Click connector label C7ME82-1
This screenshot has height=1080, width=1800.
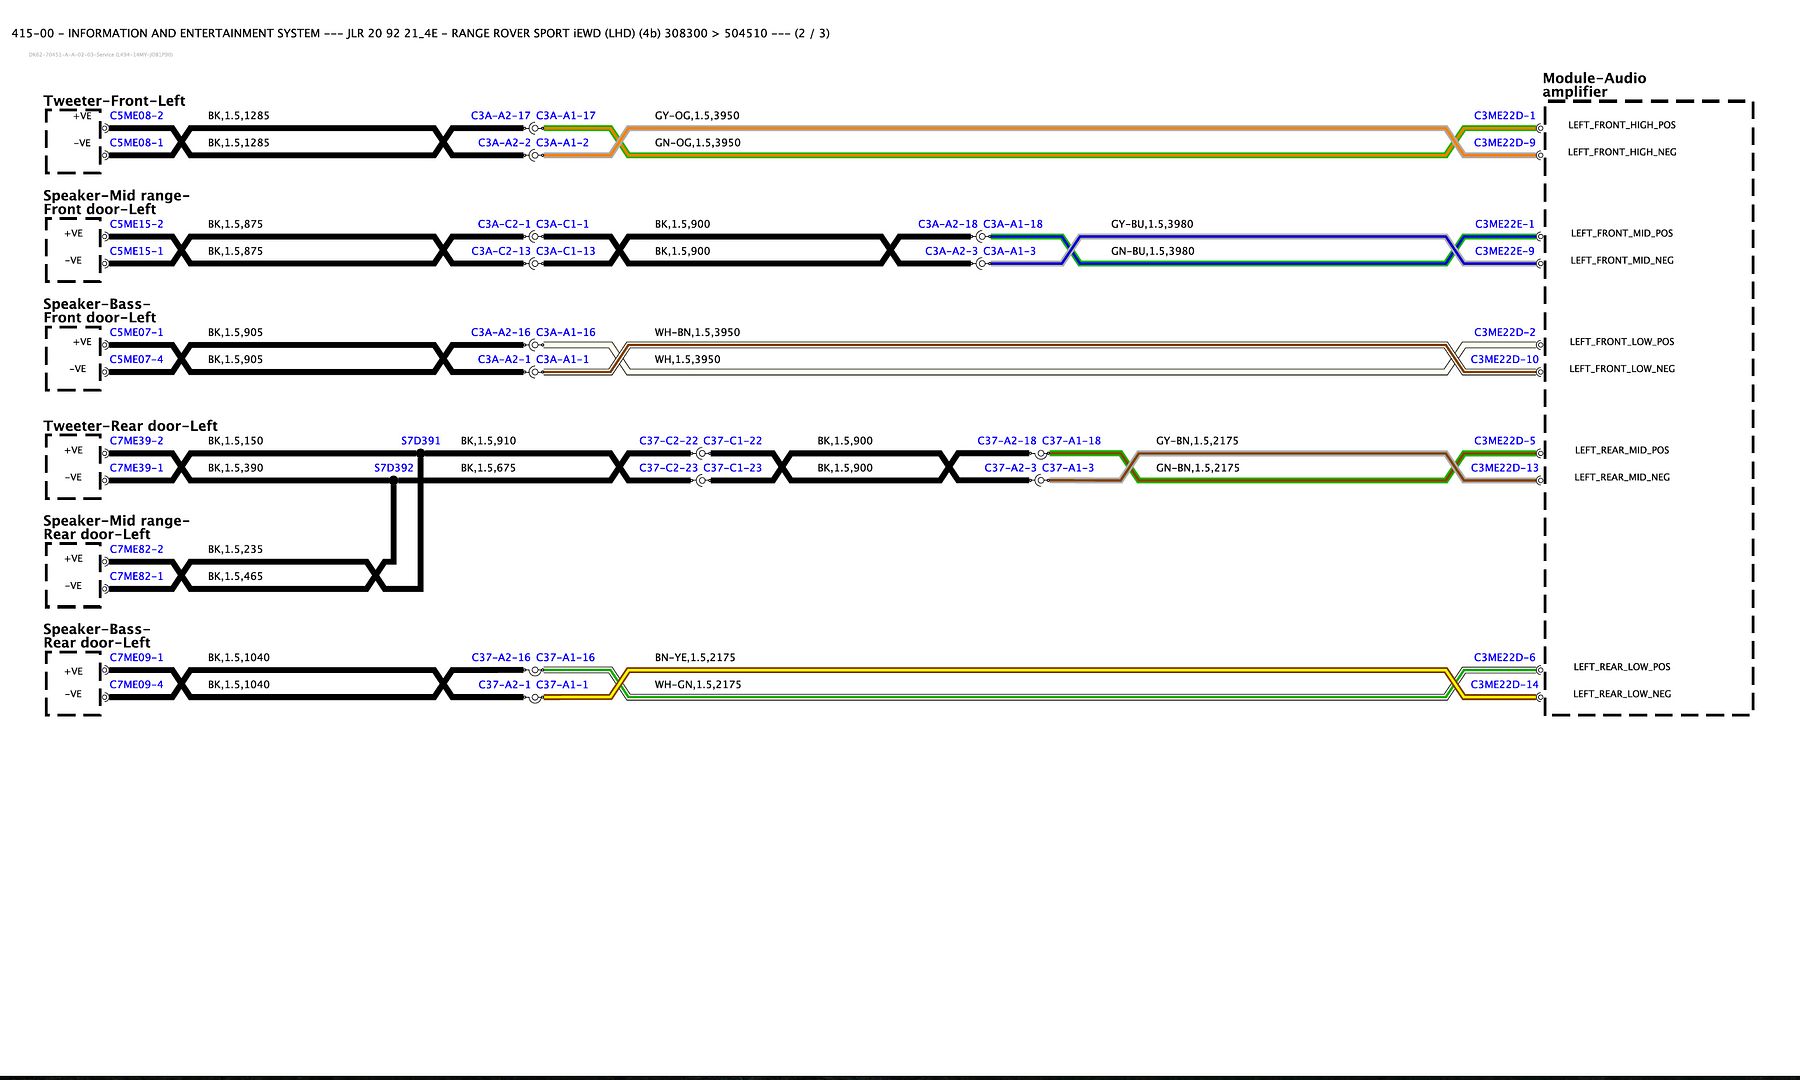pos(136,576)
